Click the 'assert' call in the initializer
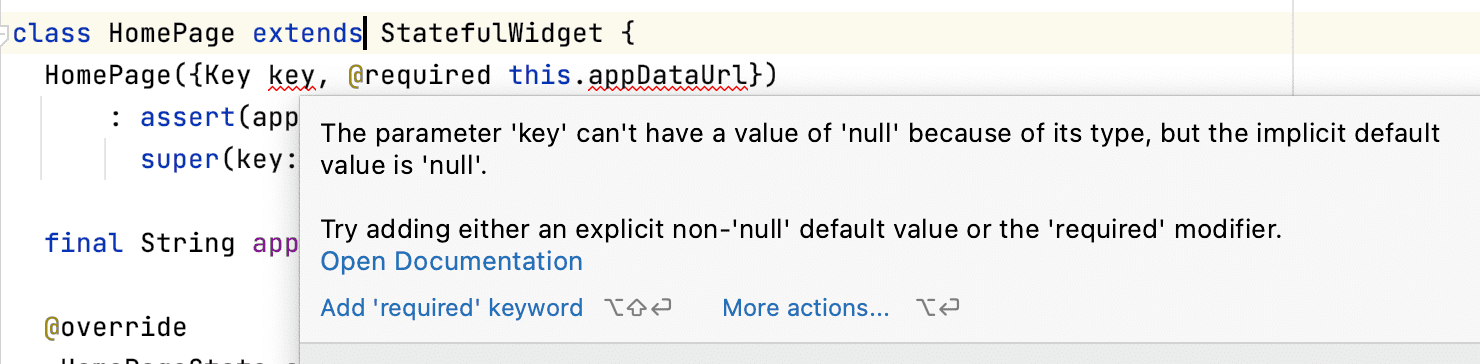Image resolution: width=1480 pixels, height=364 pixels. (188, 117)
